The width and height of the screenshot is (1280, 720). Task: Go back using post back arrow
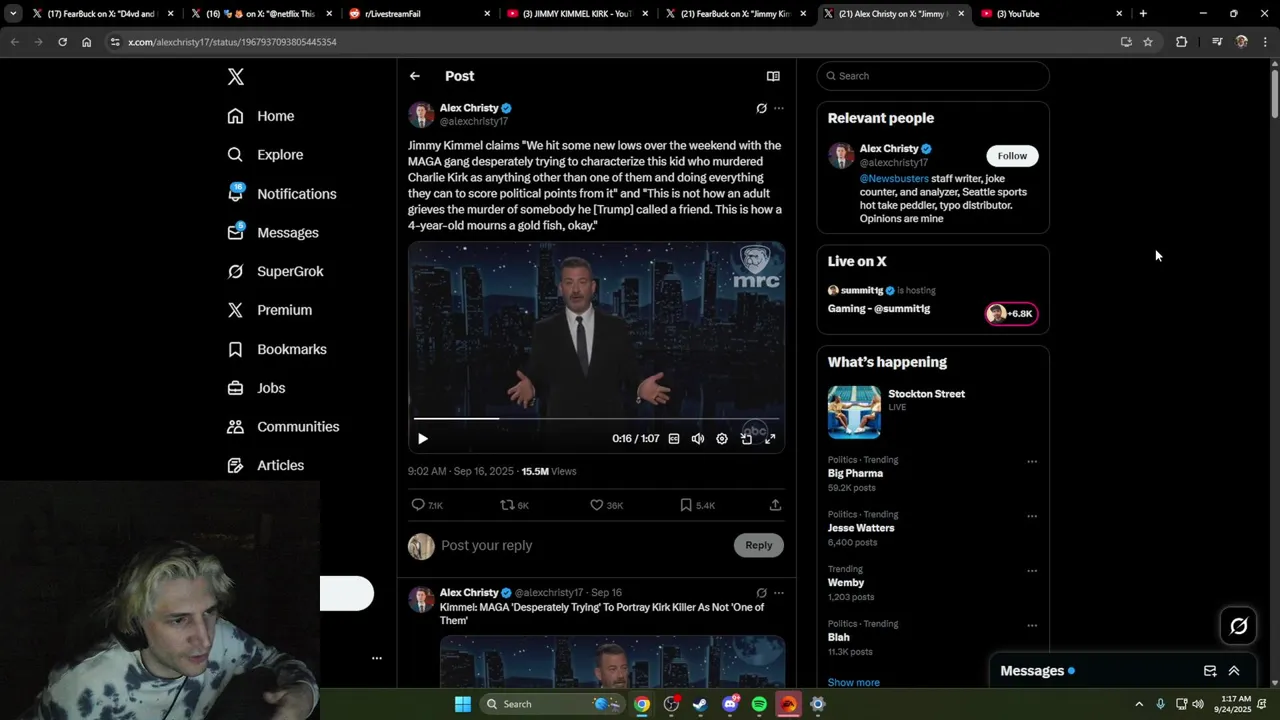(x=414, y=76)
